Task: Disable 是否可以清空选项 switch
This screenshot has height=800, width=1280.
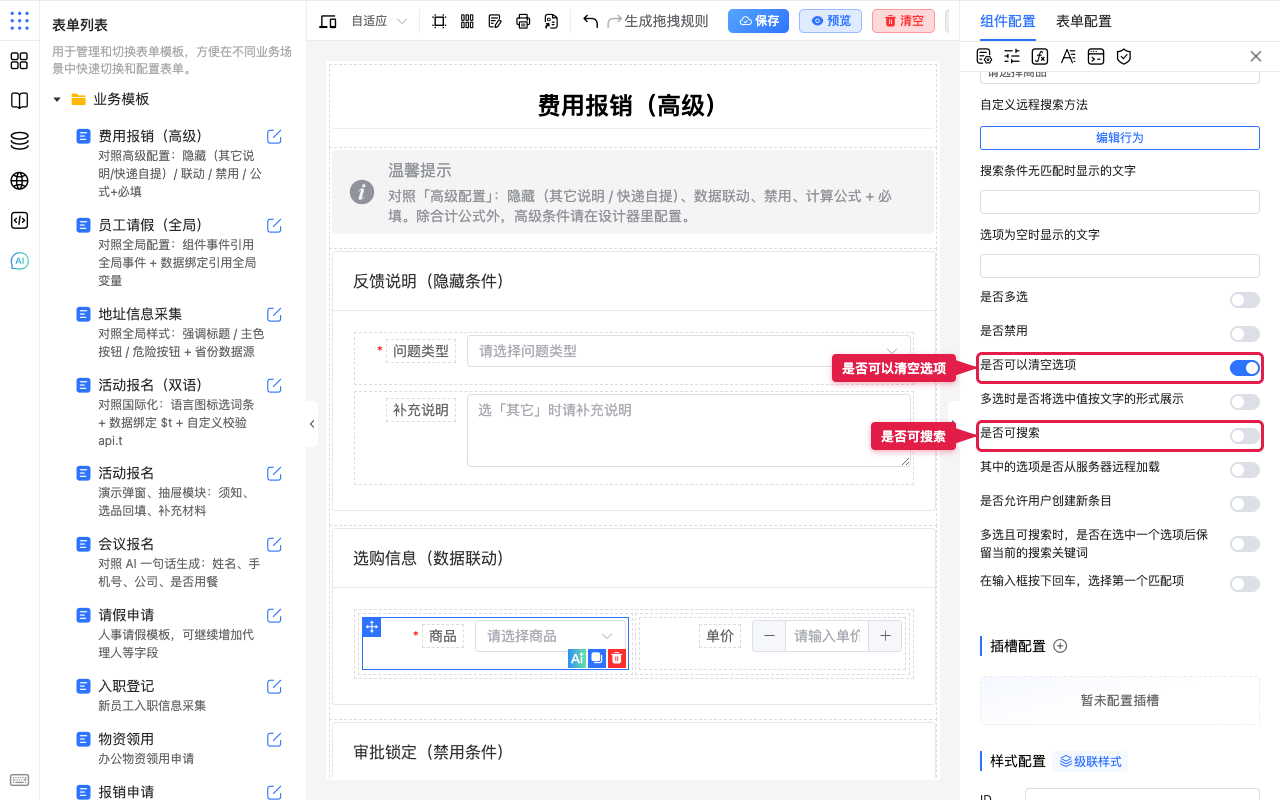Action: pos(1245,368)
